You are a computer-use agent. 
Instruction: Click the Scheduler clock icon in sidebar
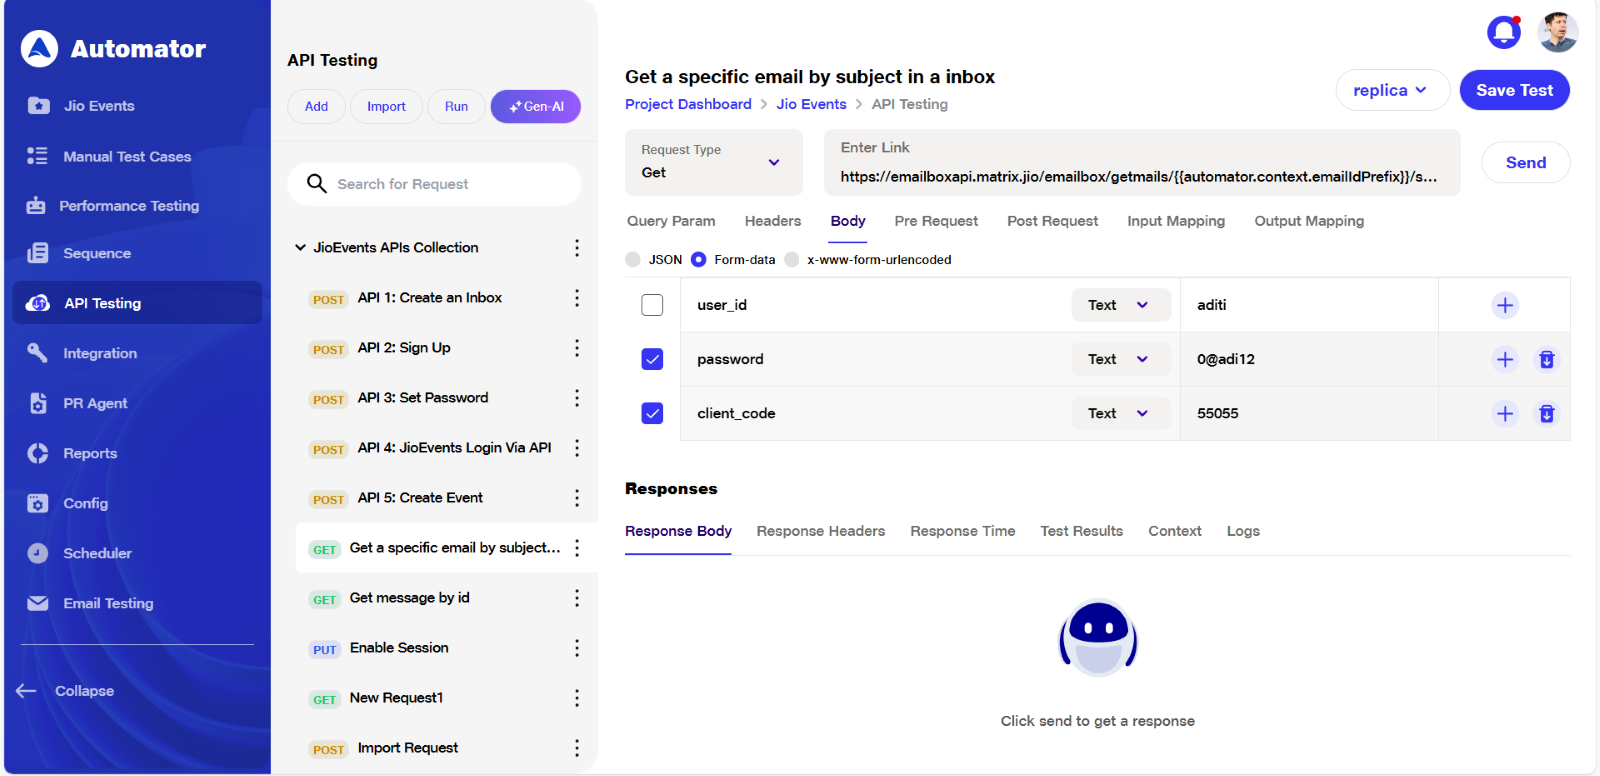coord(38,553)
